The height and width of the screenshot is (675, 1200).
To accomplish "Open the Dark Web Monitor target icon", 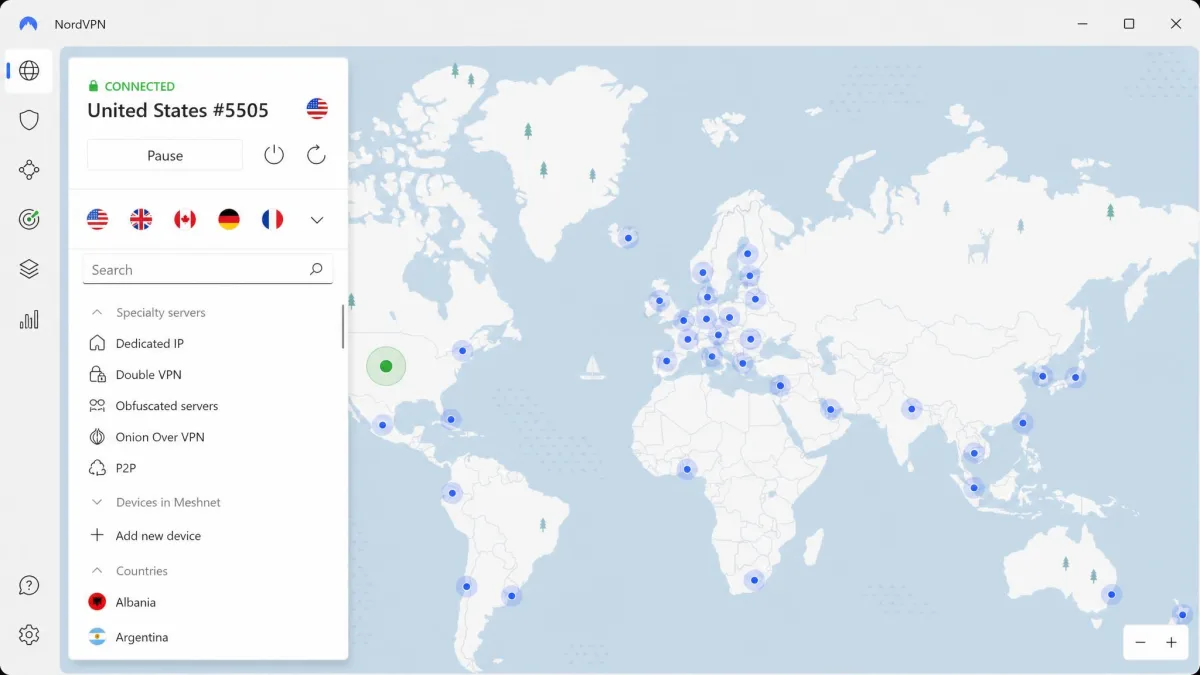I will point(29,219).
